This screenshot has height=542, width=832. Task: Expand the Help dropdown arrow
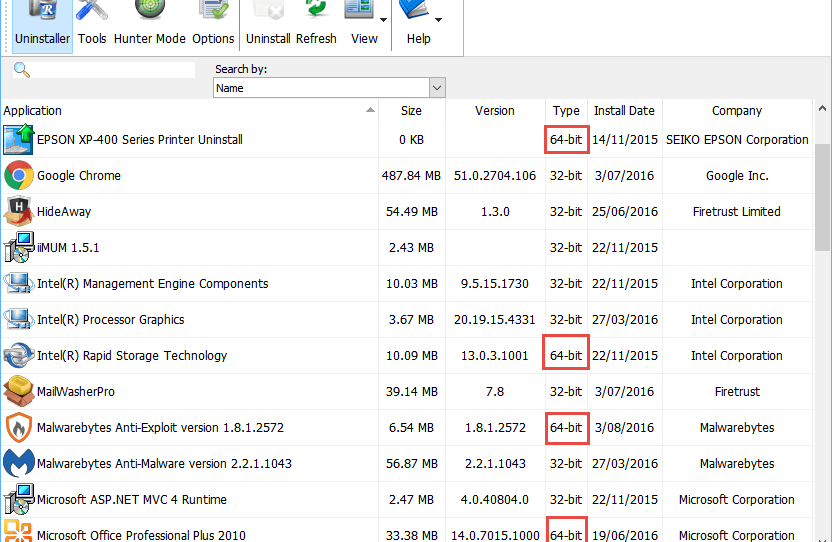[438, 20]
